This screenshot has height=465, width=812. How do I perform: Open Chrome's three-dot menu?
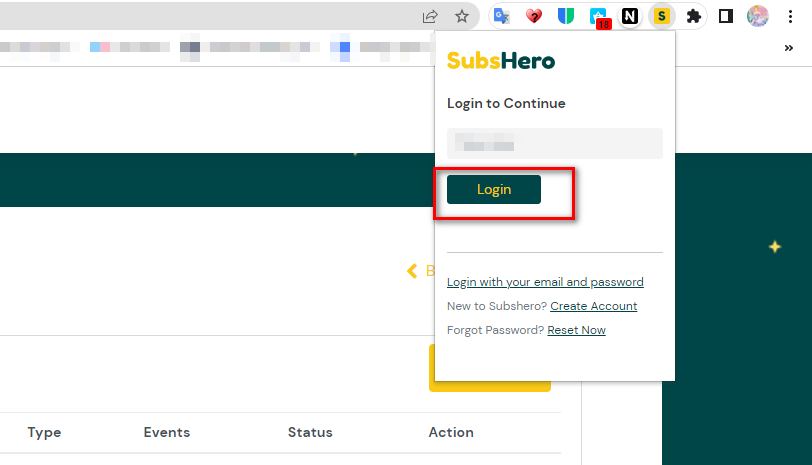[790, 17]
